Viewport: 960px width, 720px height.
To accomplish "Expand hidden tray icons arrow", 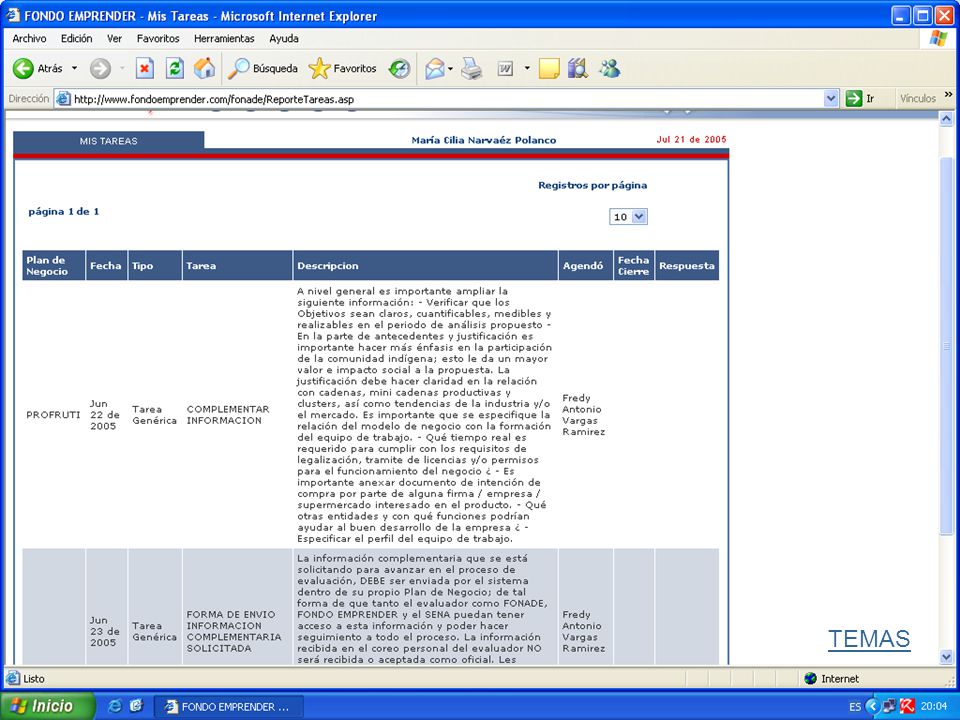I will tap(873, 707).
